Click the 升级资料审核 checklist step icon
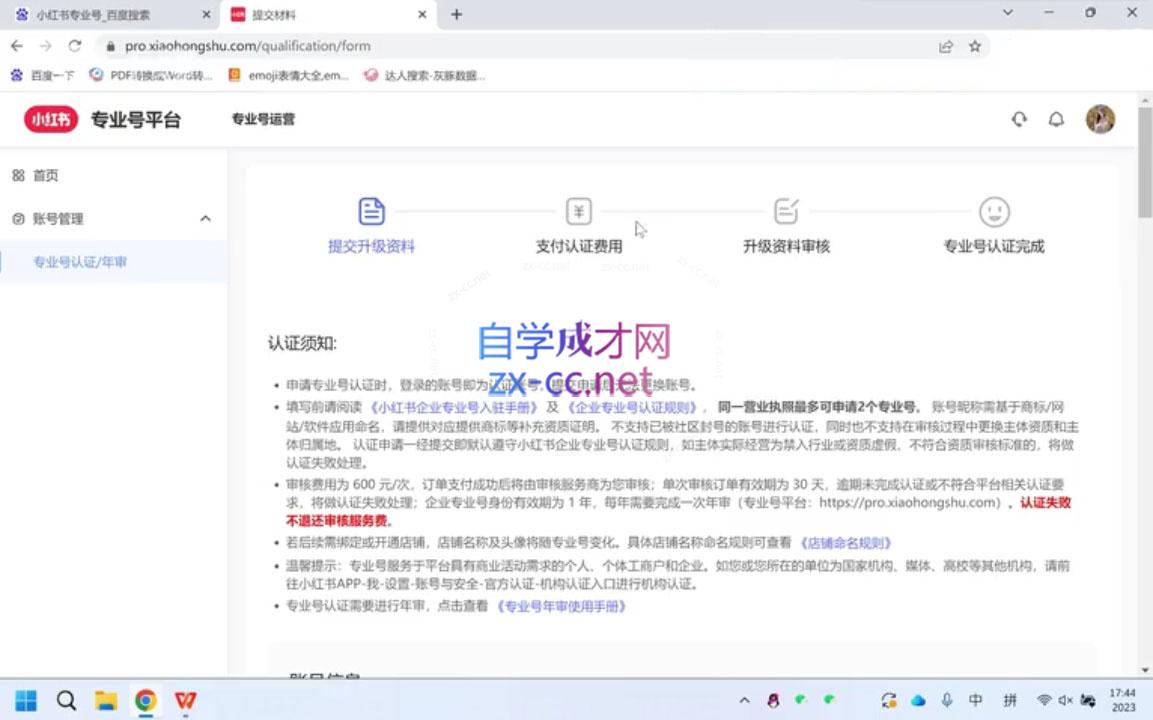The height and width of the screenshot is (720, 1153). click(x=786, y=210)
